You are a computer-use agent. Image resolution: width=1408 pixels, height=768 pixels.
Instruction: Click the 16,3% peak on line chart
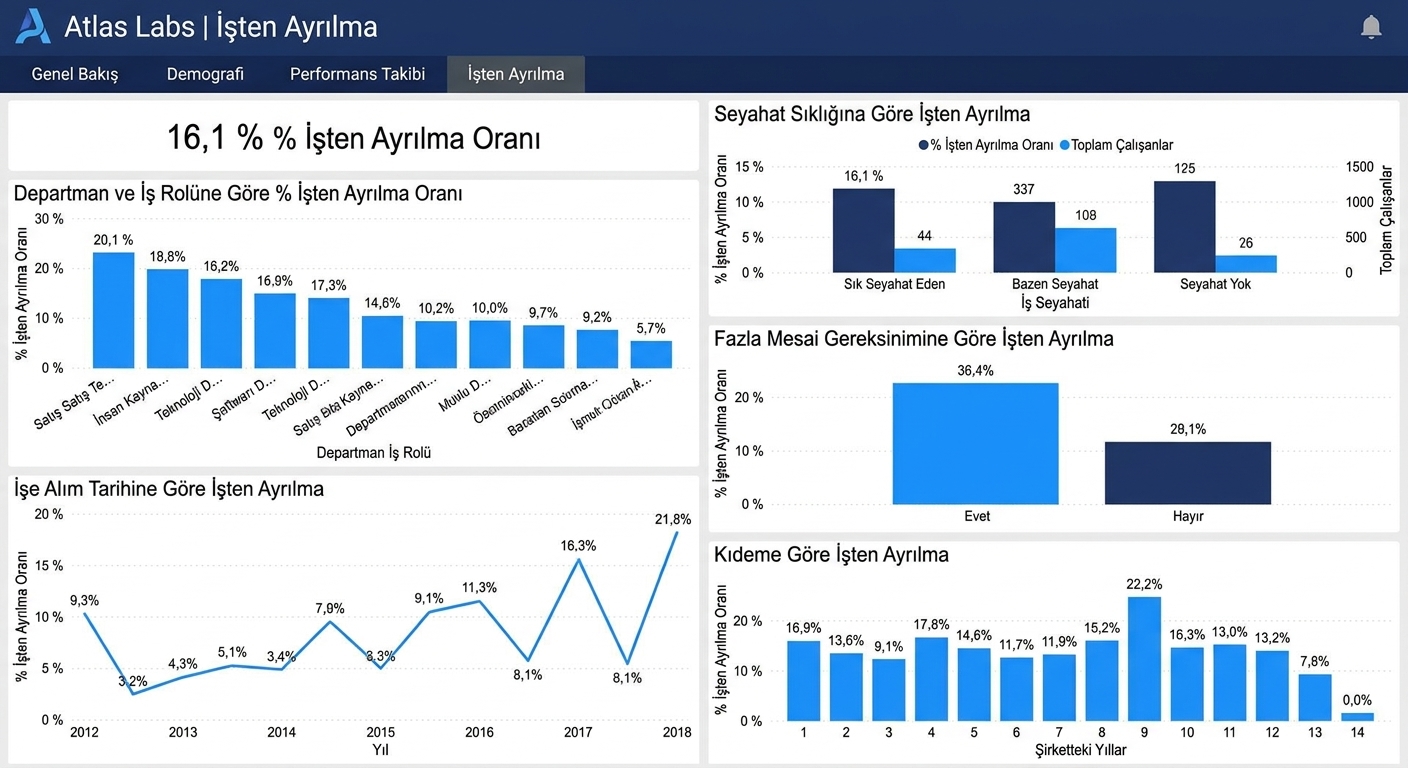(578, 559)
